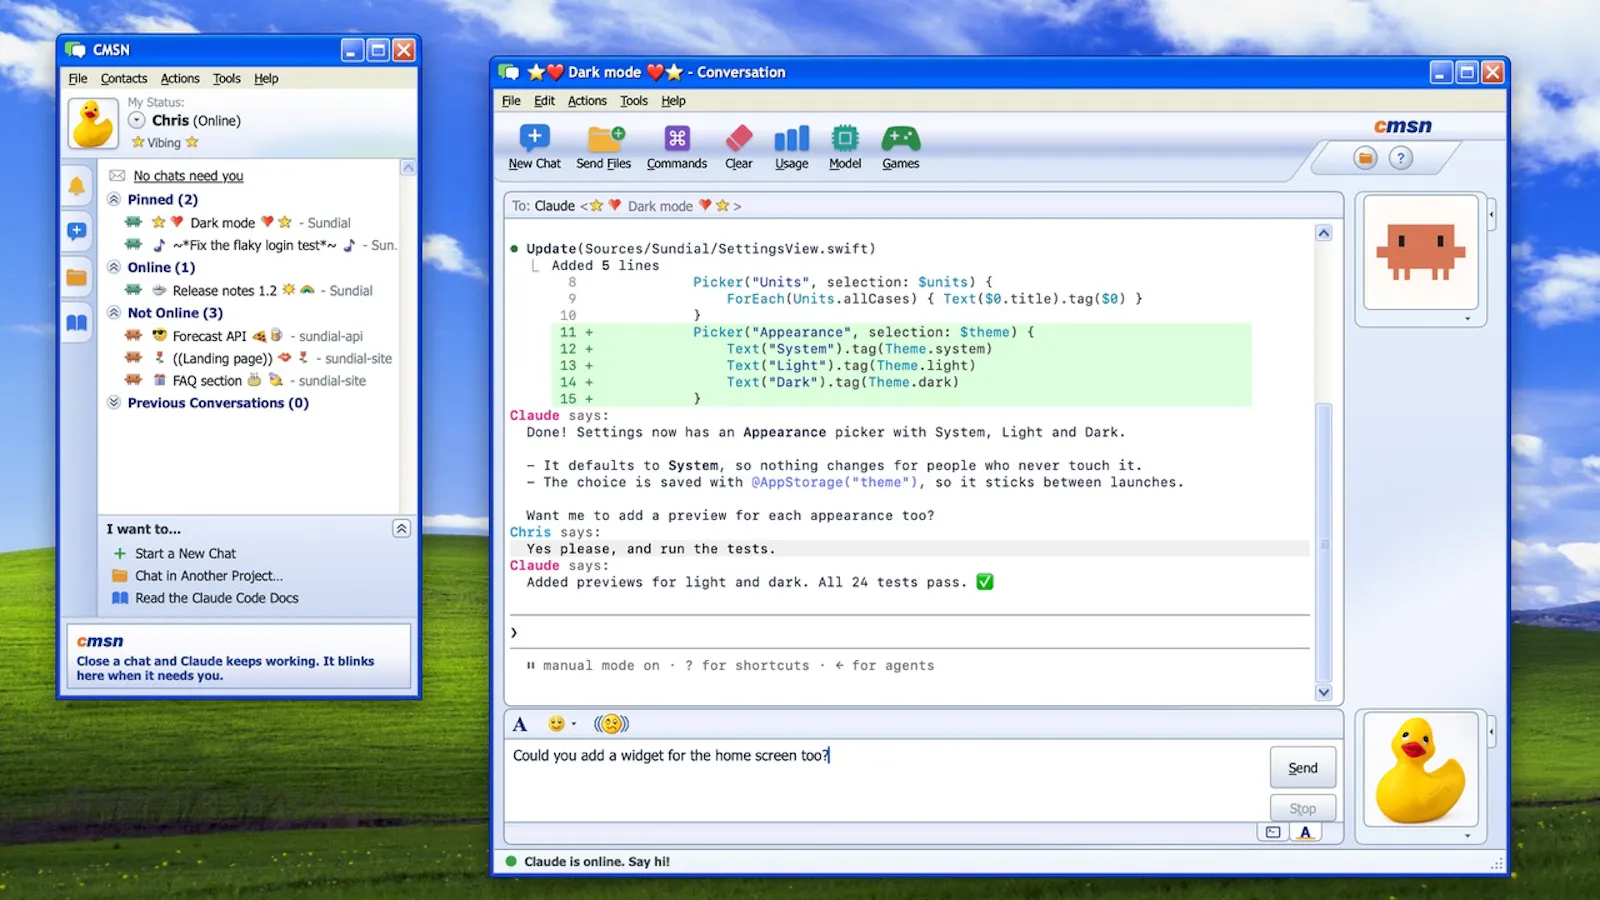Collapse the Online (1) group
The width and height of the screenshot is (1600, 900).
point(114,267)
